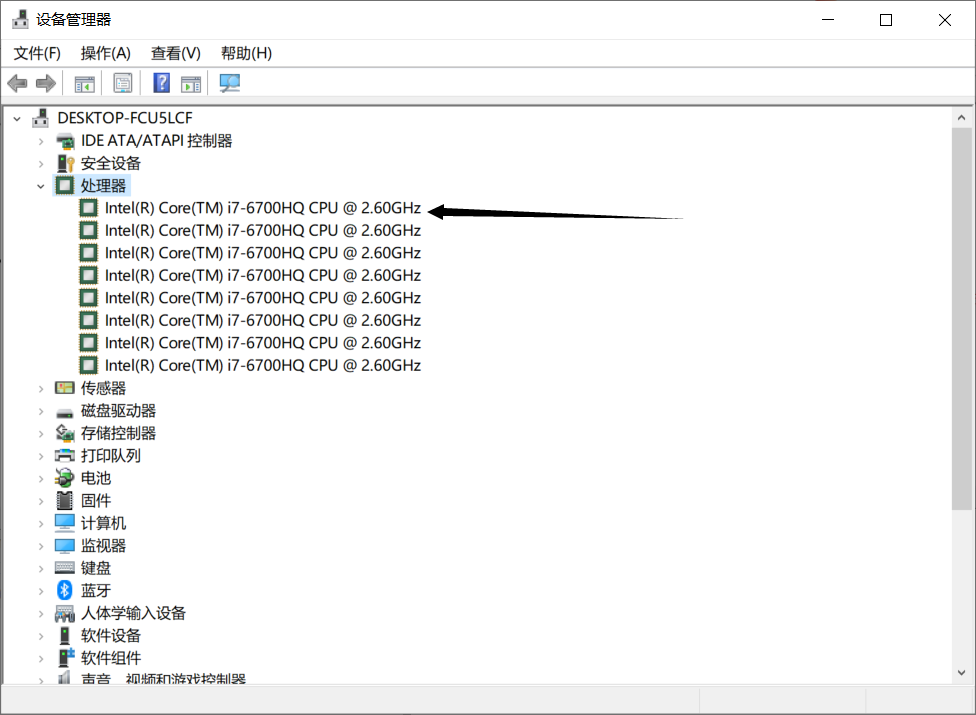Image resolution: width=976 pixels, height=715 pixels.
Task: Collapse the 处理器 node
Action: [x=41, y=186]
